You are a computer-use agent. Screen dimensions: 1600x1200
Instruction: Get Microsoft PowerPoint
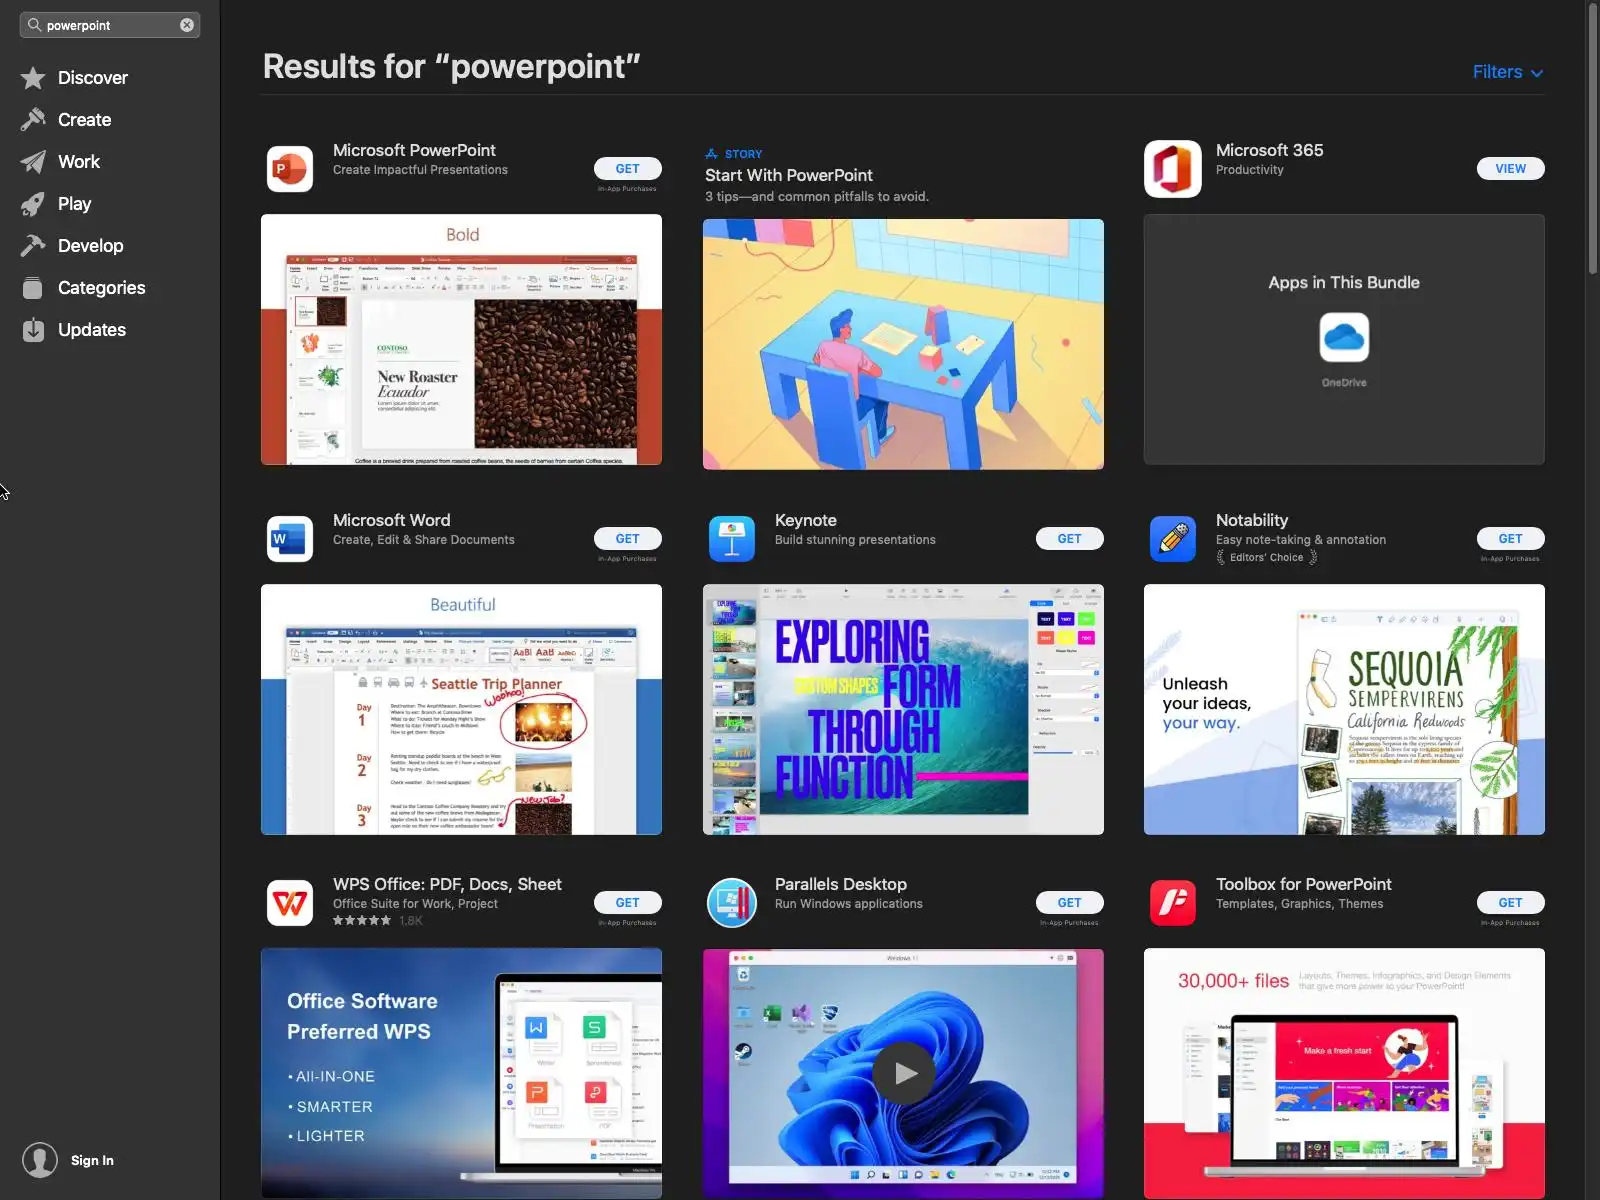click(628, 169)
